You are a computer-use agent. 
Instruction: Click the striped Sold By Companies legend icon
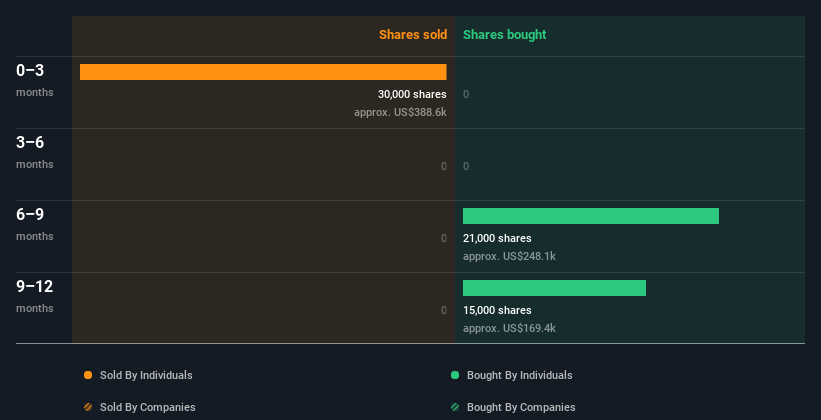(88, 407)
